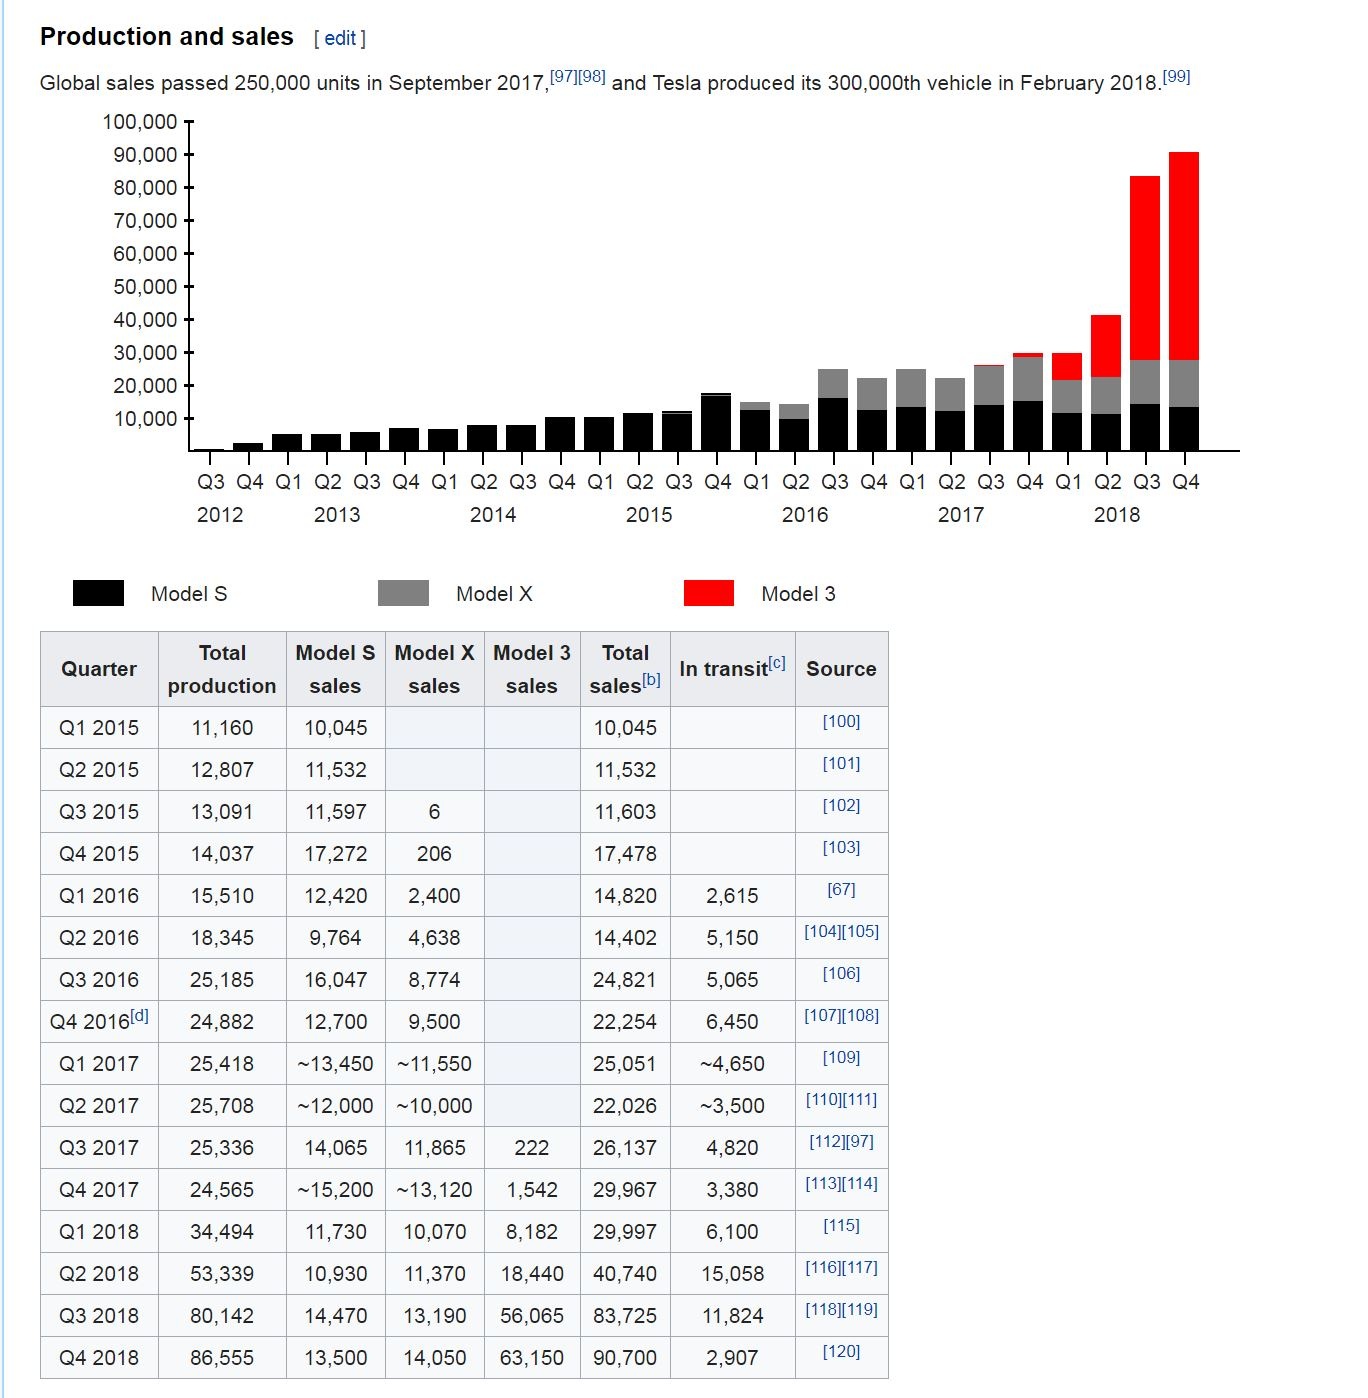This screenshot has width=1368, height=1398.
Task: Open source reference [113] for Q4 2017
Action: [x=824, y=1183]
